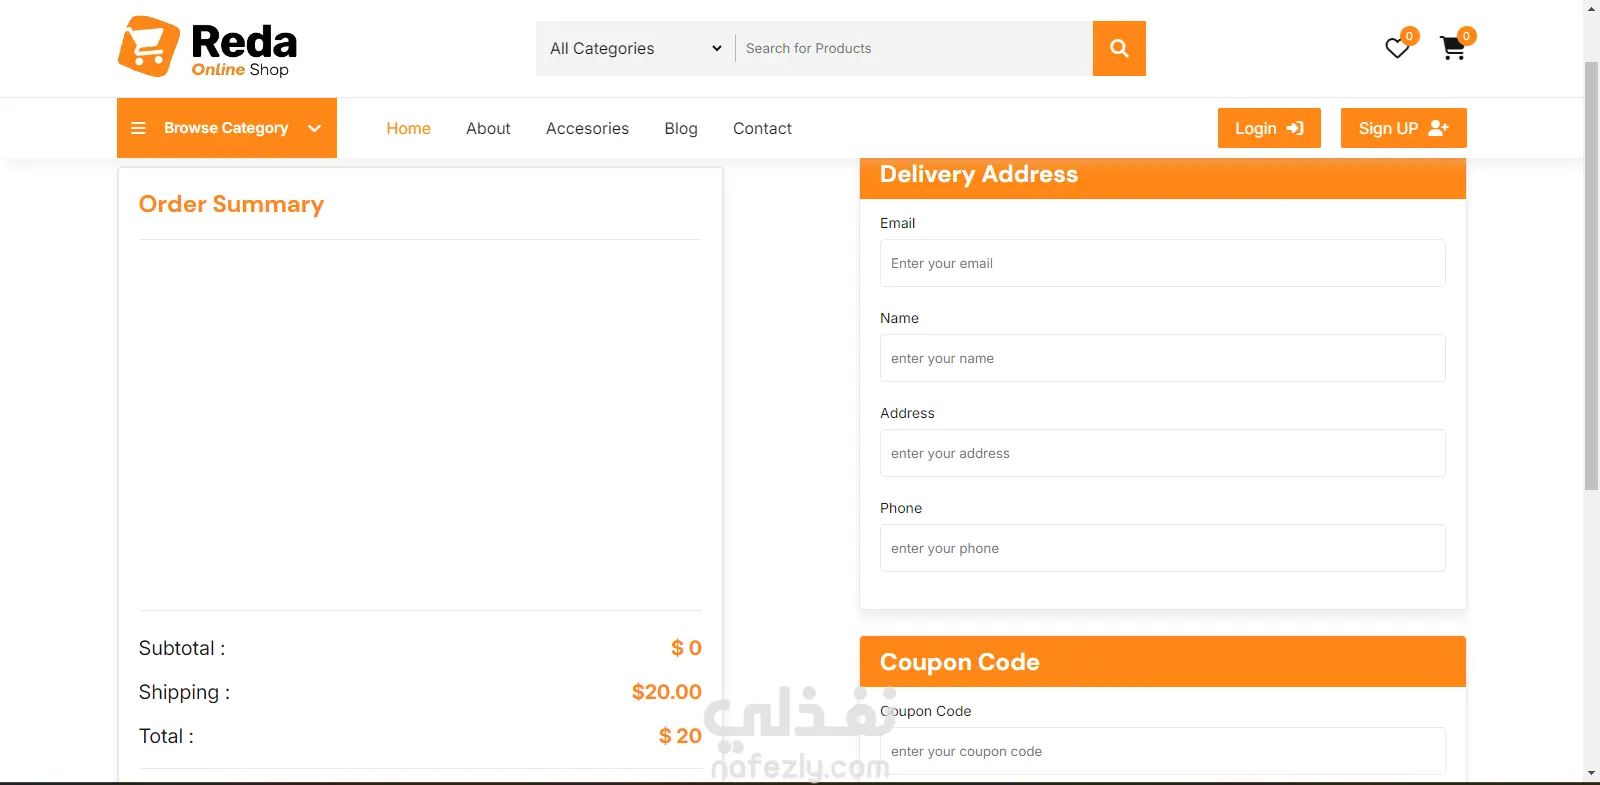Click the scrollbar down arrow
The image size is (1600, 785).
point(1591,774)
